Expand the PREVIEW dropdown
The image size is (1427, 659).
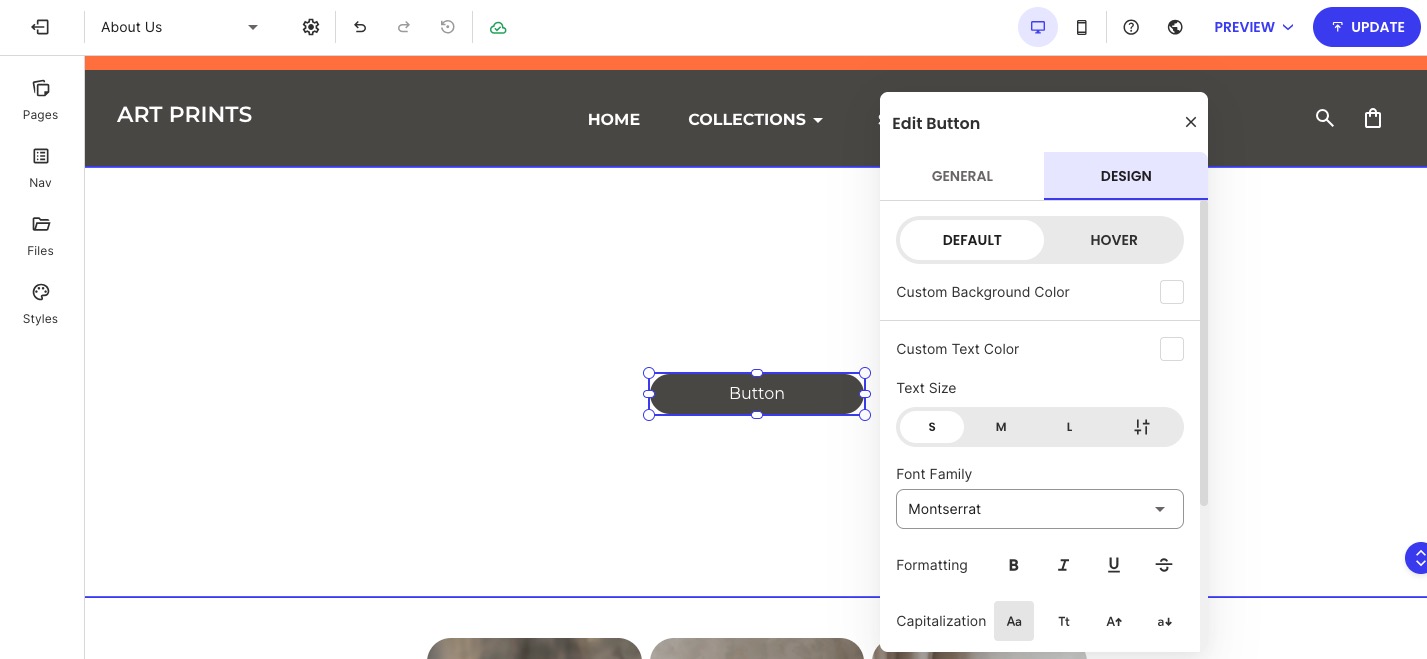point(1254,27)
